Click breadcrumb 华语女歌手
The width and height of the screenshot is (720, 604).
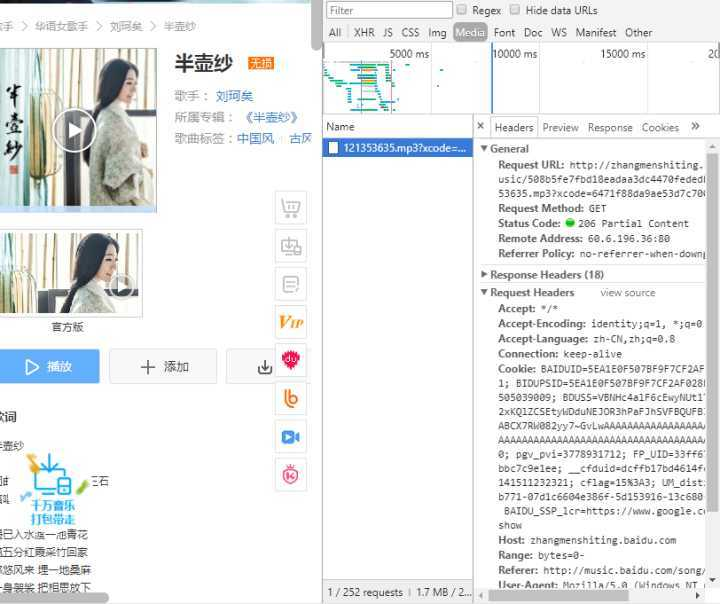pos(61,26)
